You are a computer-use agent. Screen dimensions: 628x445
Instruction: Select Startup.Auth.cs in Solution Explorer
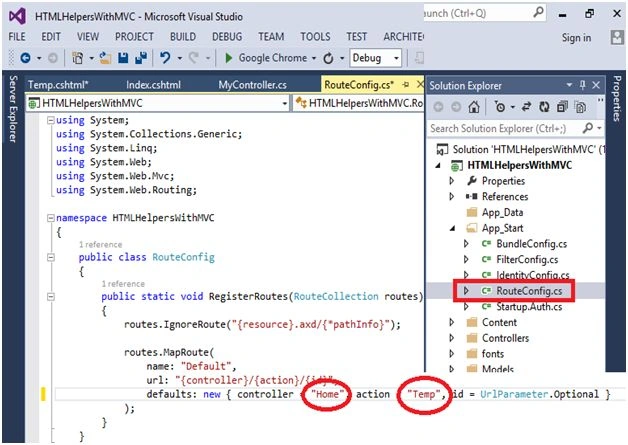pyautogui.click(x=529, y=307)
